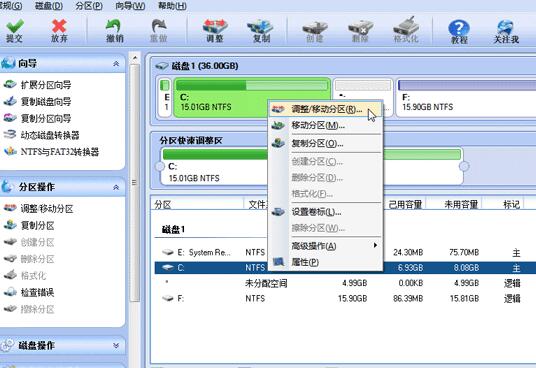The width and height of the screenshot is (536, 368).
Task: Open 扩展分区向导 in the wizard panel
Action: point(46,85)
